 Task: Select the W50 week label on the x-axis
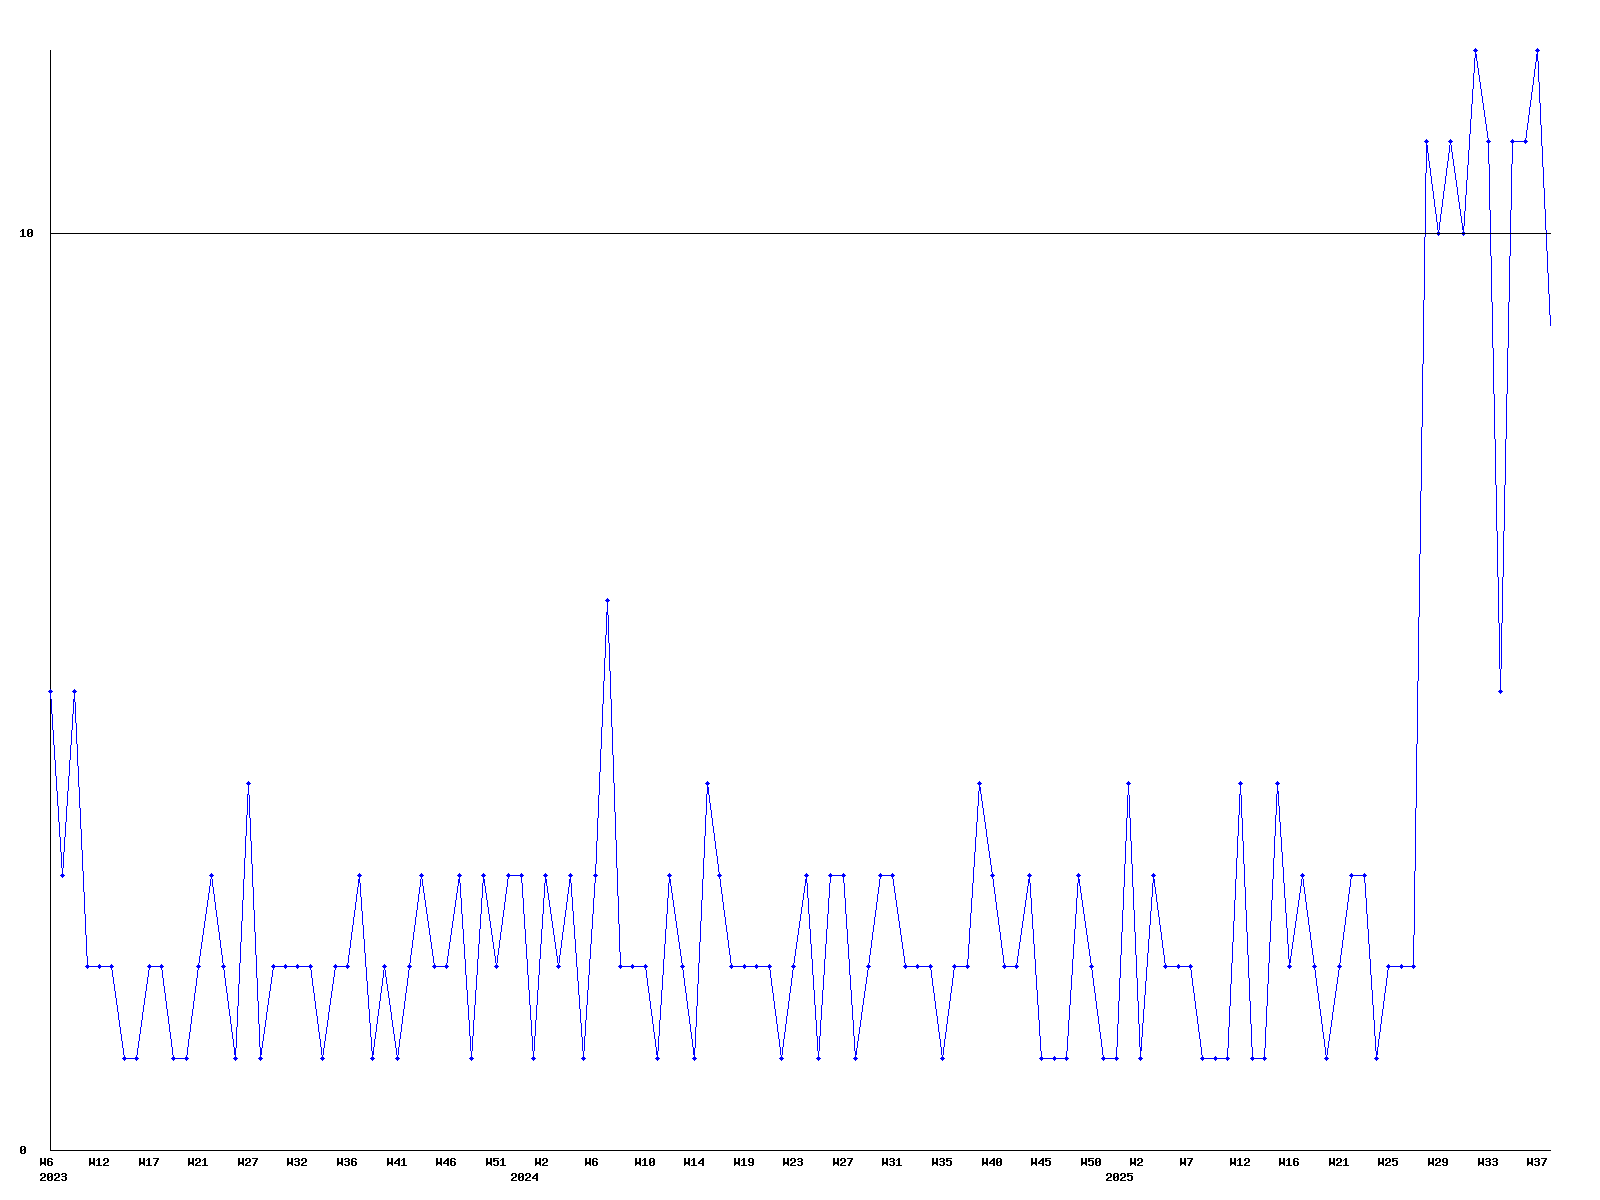point(1091,1162)
